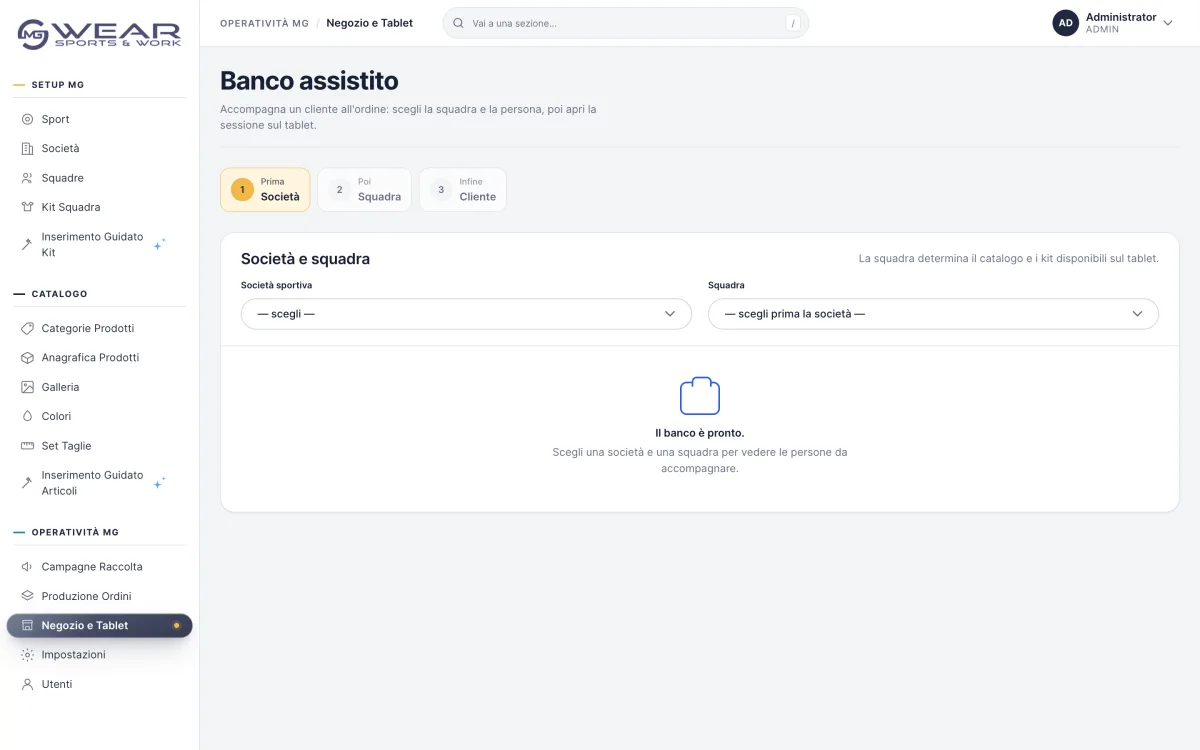Click the Negozio e Tablet breadcrumb
The width and height of the screenshot is (1200, 750).
(x=370, y=23)
